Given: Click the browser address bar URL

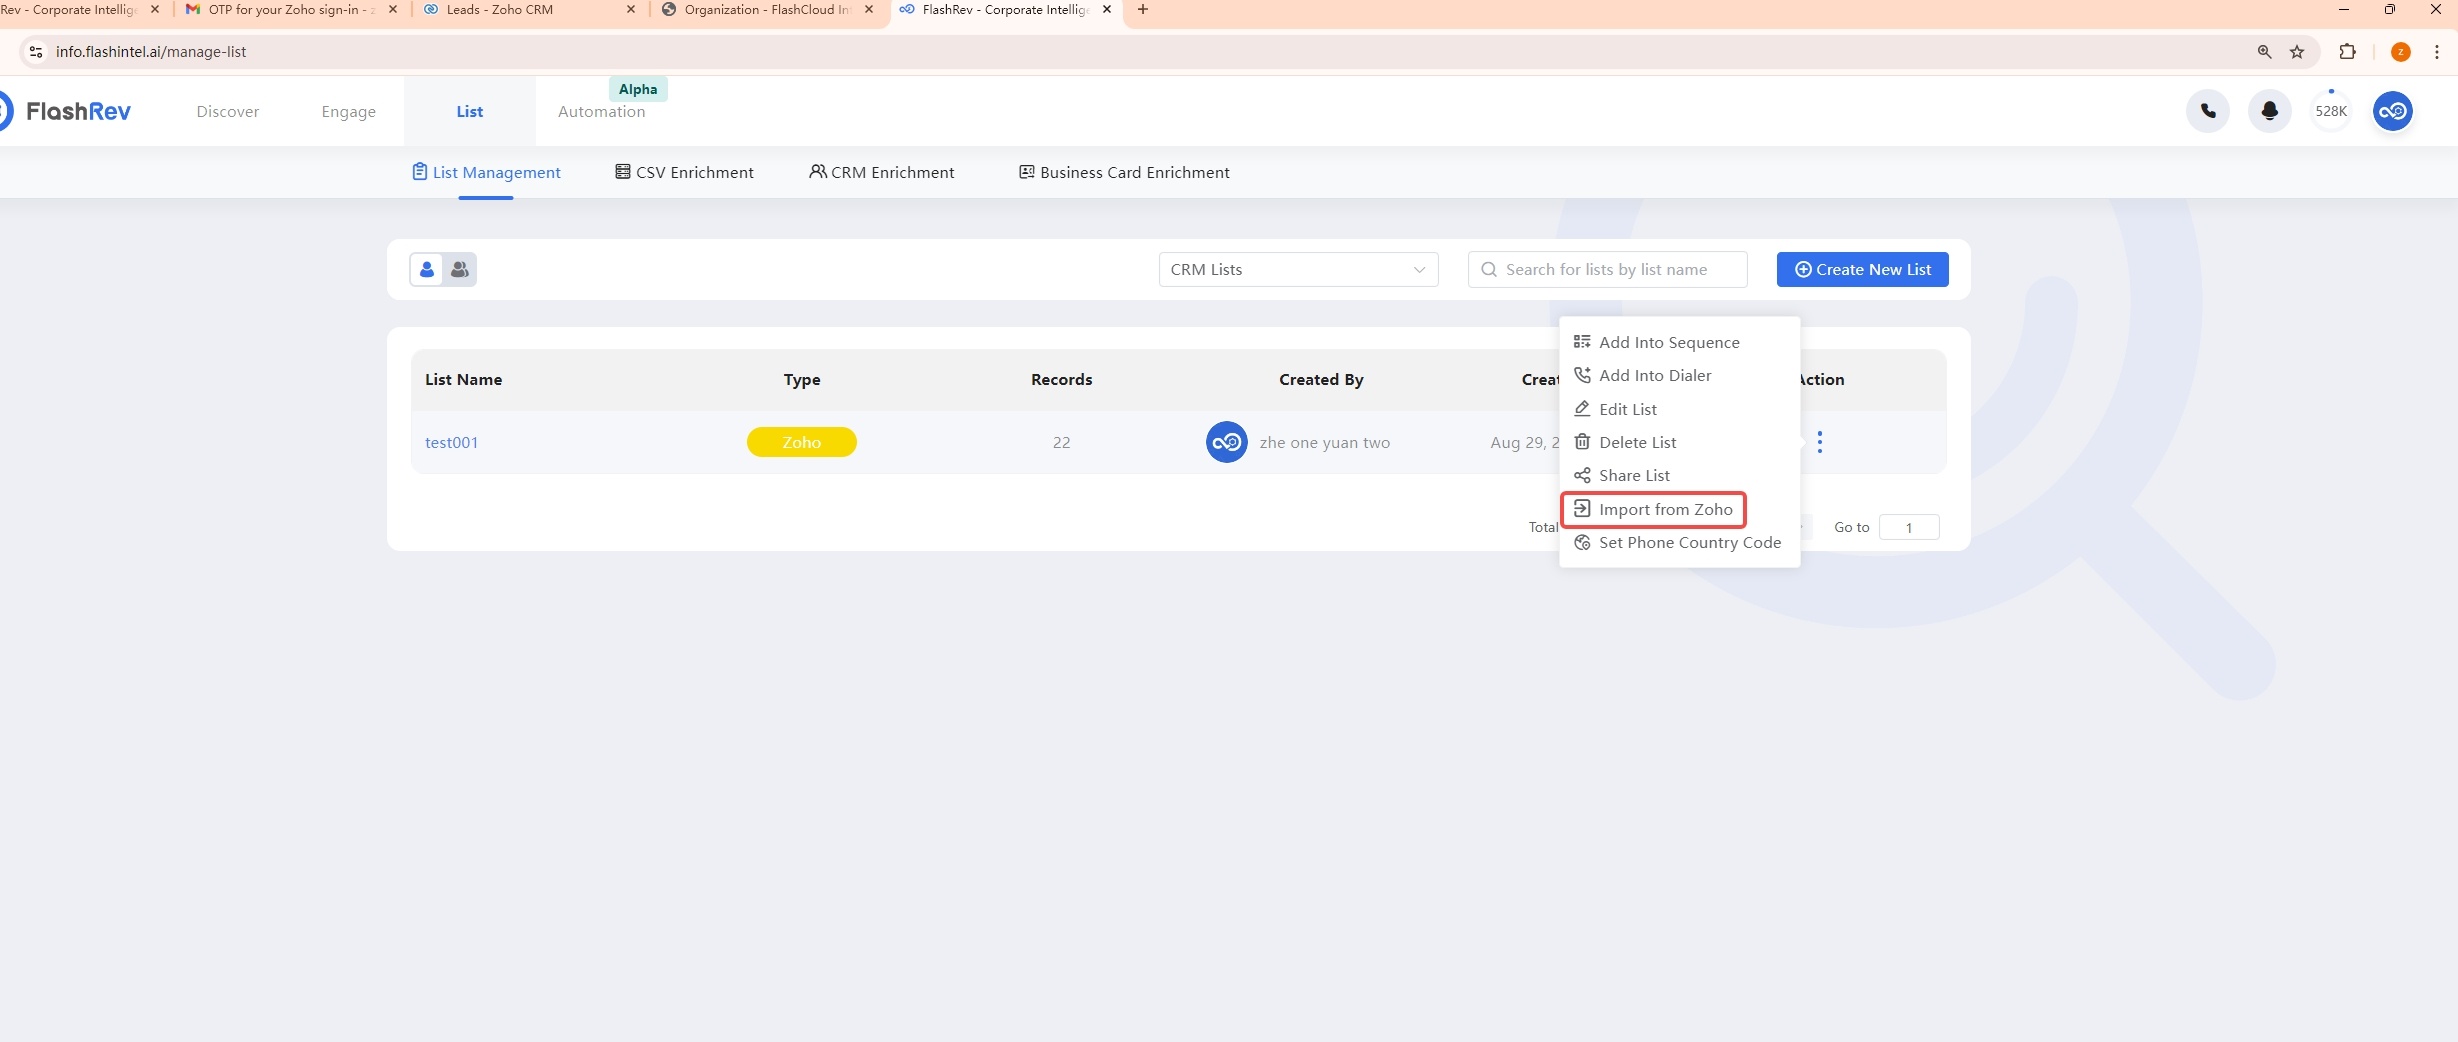Looking at the screenshot, I should coord(151,52).
